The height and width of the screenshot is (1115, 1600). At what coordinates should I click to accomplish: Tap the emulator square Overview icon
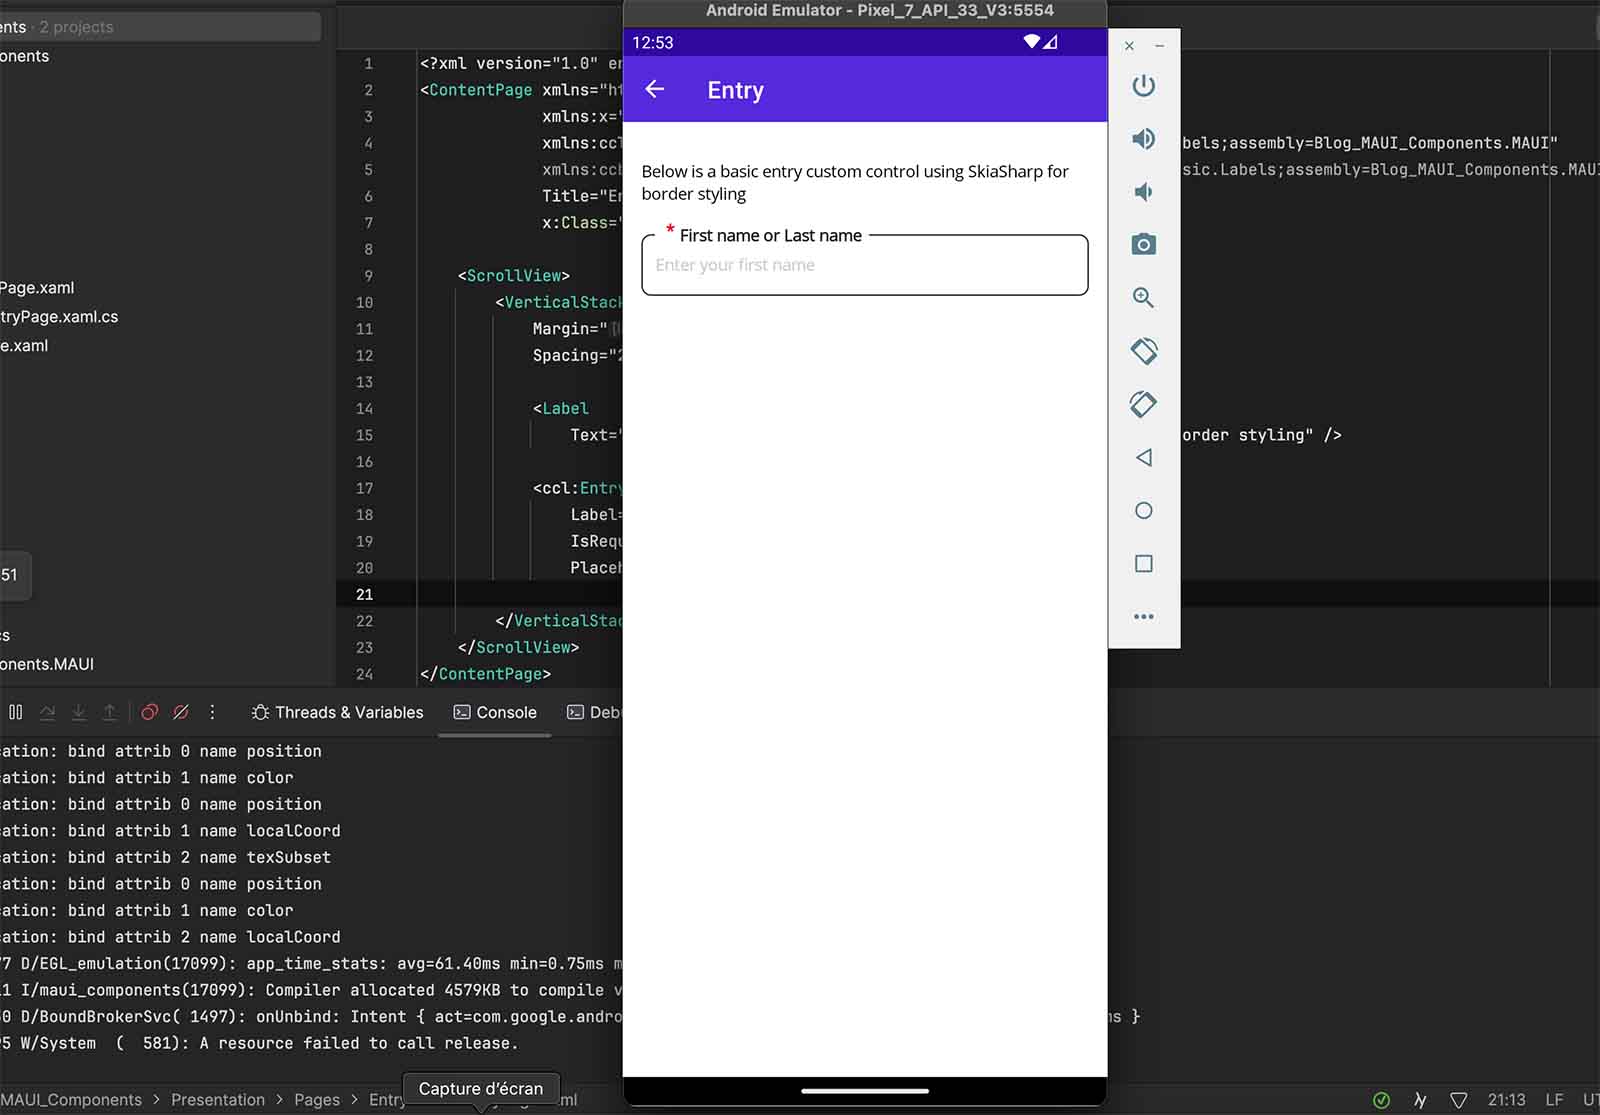pyautogui.click(x=1144, y=564)
